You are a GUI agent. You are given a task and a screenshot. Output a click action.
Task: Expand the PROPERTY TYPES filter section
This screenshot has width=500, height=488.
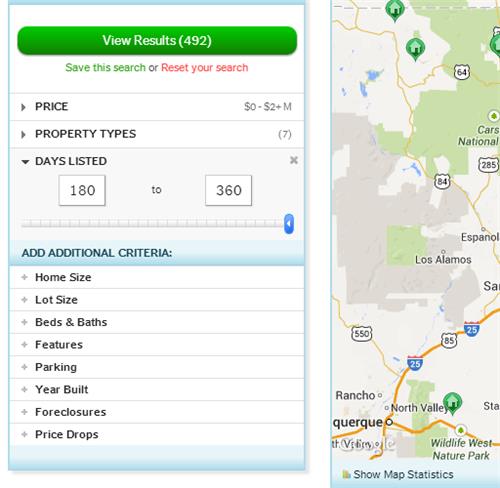click(x=157, y=134)
